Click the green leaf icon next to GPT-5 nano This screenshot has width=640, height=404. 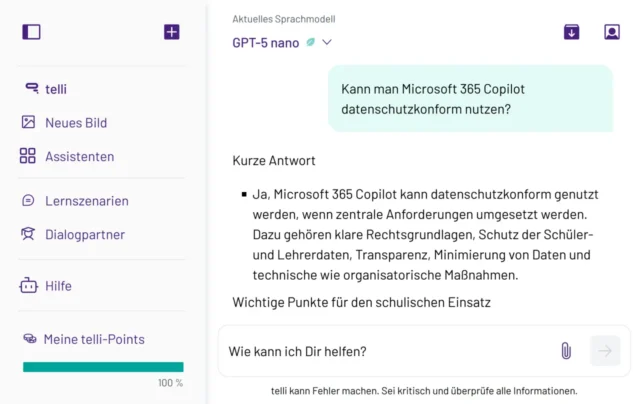click(311, 42)
